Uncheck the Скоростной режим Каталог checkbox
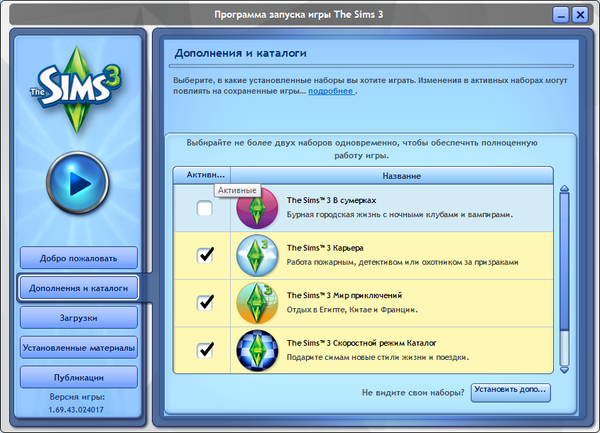600x433 pixels. 205,349
